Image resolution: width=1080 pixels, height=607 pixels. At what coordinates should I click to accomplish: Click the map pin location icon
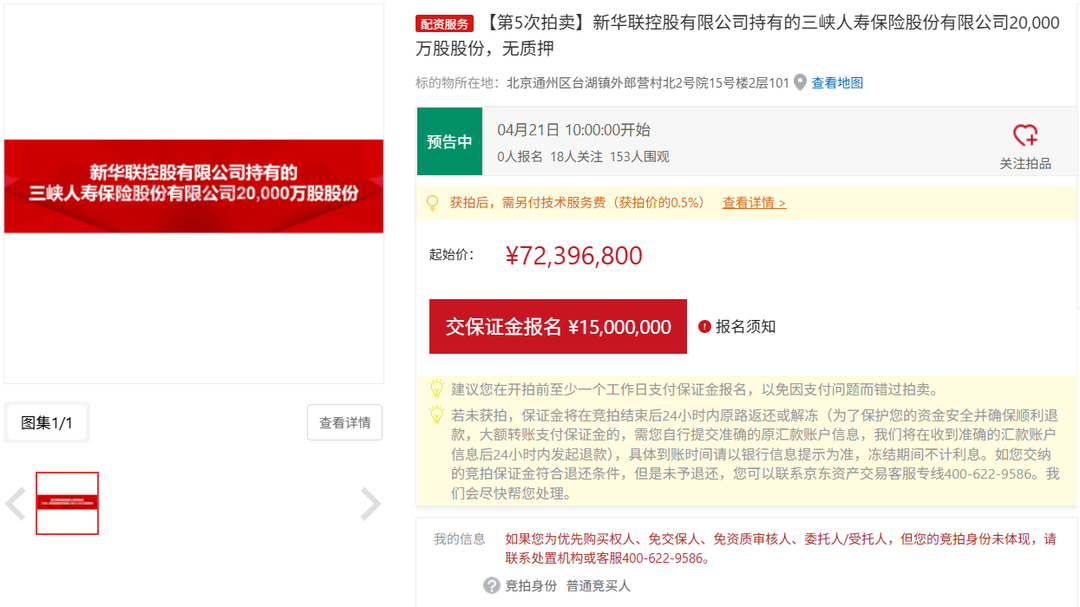800,83
